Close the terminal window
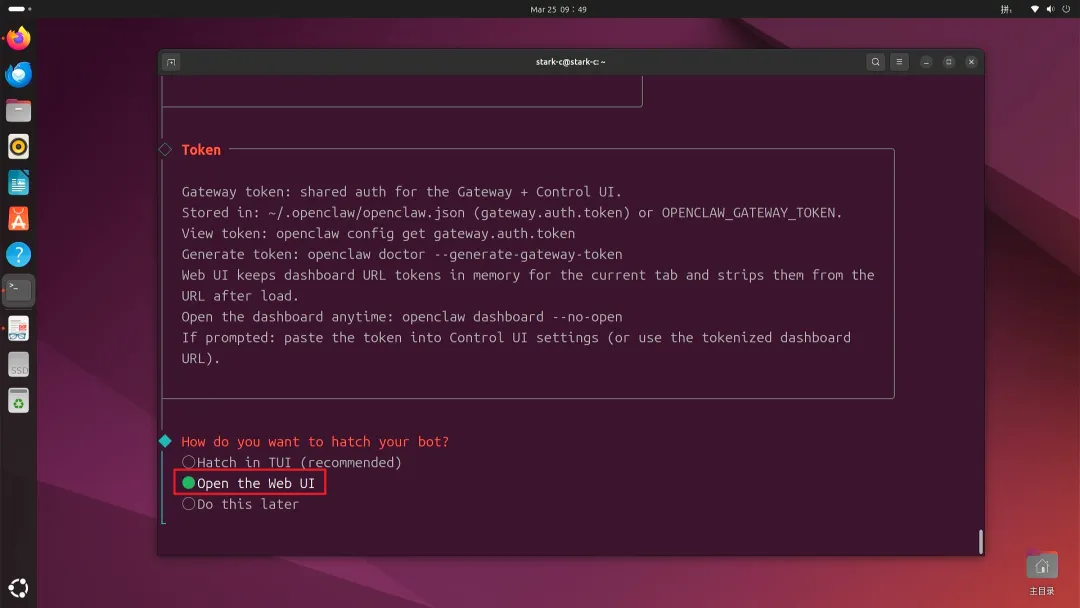 click(971, 62)
